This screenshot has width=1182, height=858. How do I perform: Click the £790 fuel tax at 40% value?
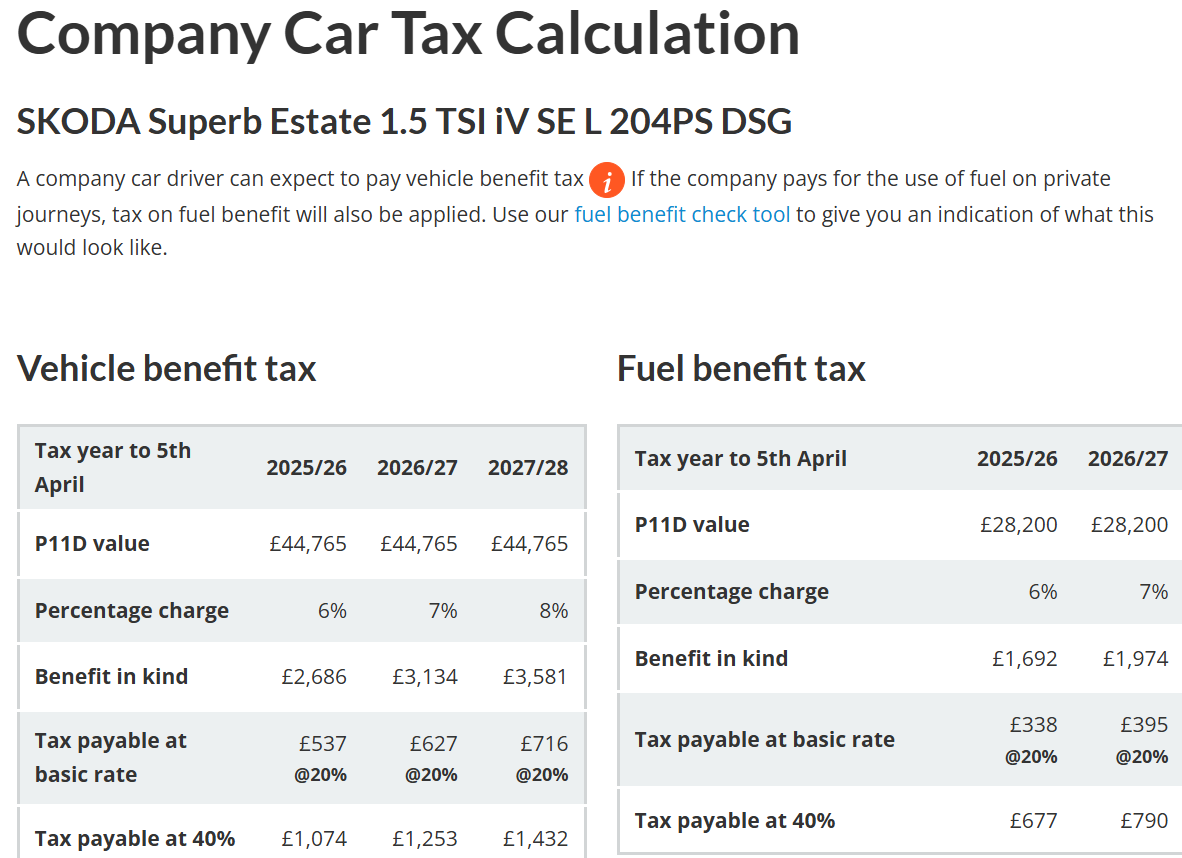coord(1144,821)
